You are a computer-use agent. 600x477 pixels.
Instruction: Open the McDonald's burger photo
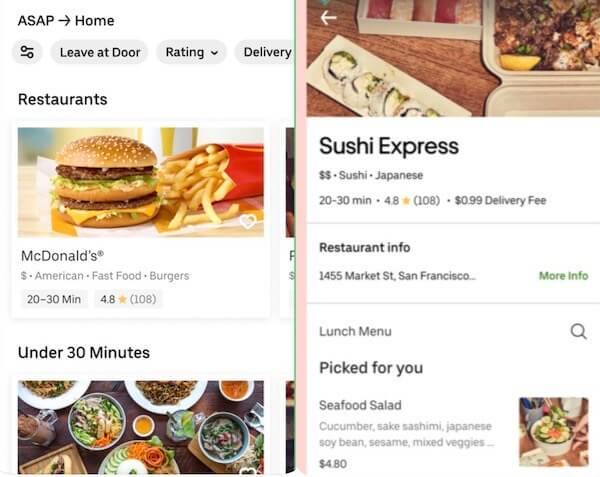[x=141, y=182]
